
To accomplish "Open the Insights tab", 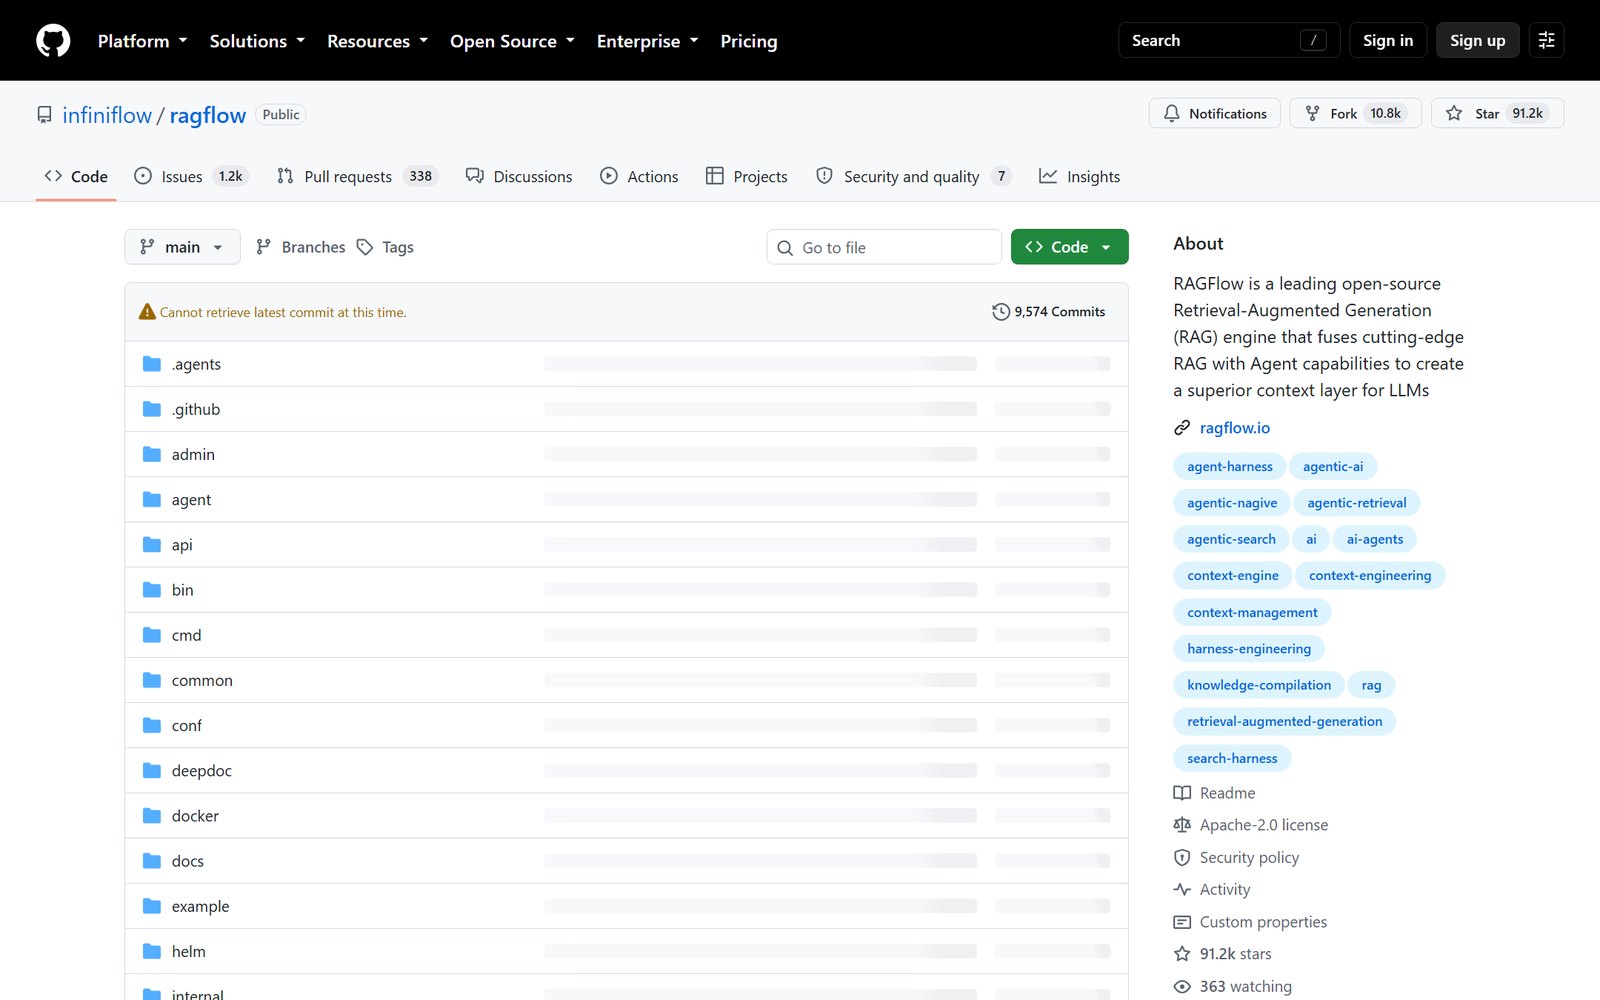I will [1080, 177].
